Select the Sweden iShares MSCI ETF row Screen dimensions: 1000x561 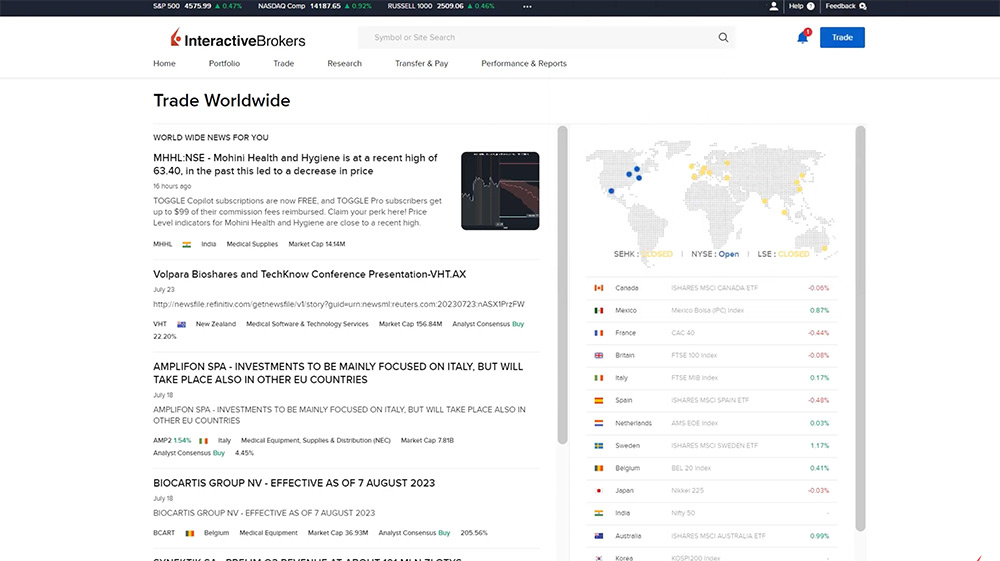click(x=714, y=446)
